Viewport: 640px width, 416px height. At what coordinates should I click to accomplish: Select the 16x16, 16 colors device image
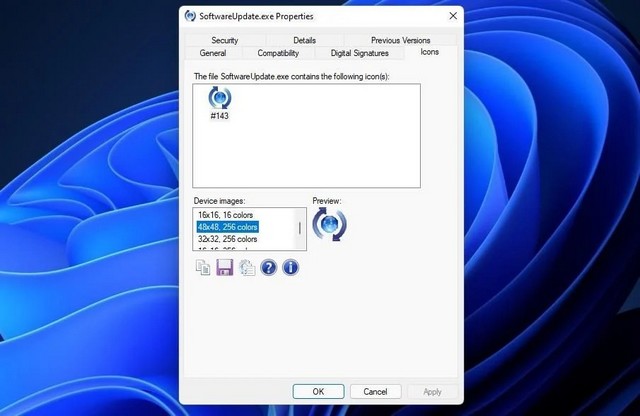[228, 215]
